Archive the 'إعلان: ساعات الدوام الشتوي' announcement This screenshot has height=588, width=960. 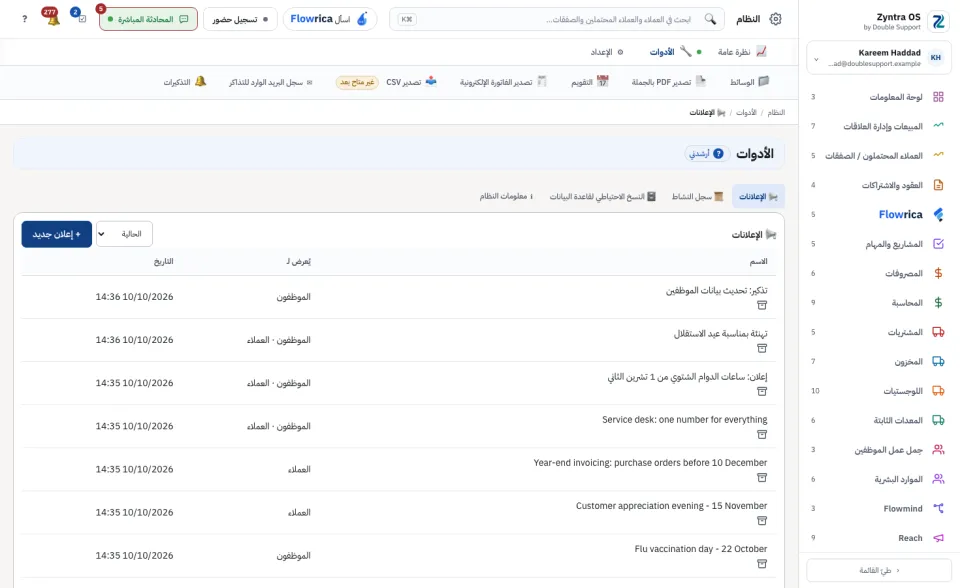pos(762,391)
